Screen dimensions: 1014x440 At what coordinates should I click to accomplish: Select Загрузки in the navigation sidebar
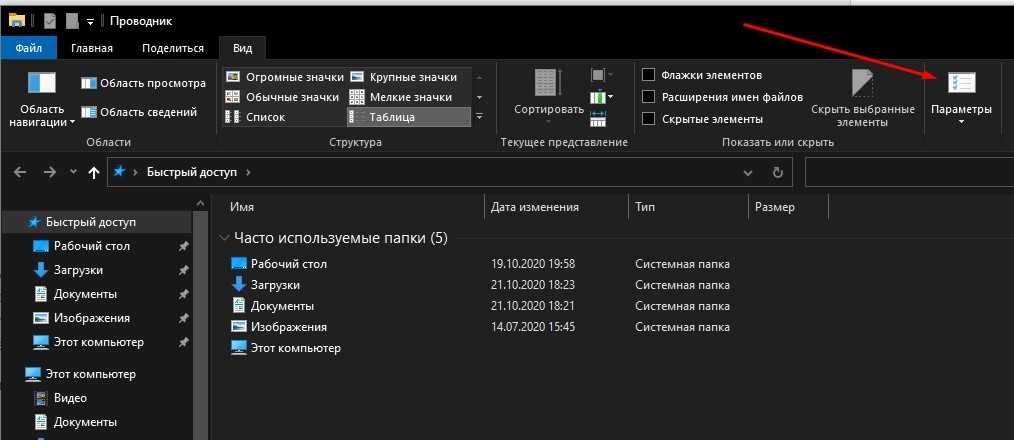tap(78, 270)
